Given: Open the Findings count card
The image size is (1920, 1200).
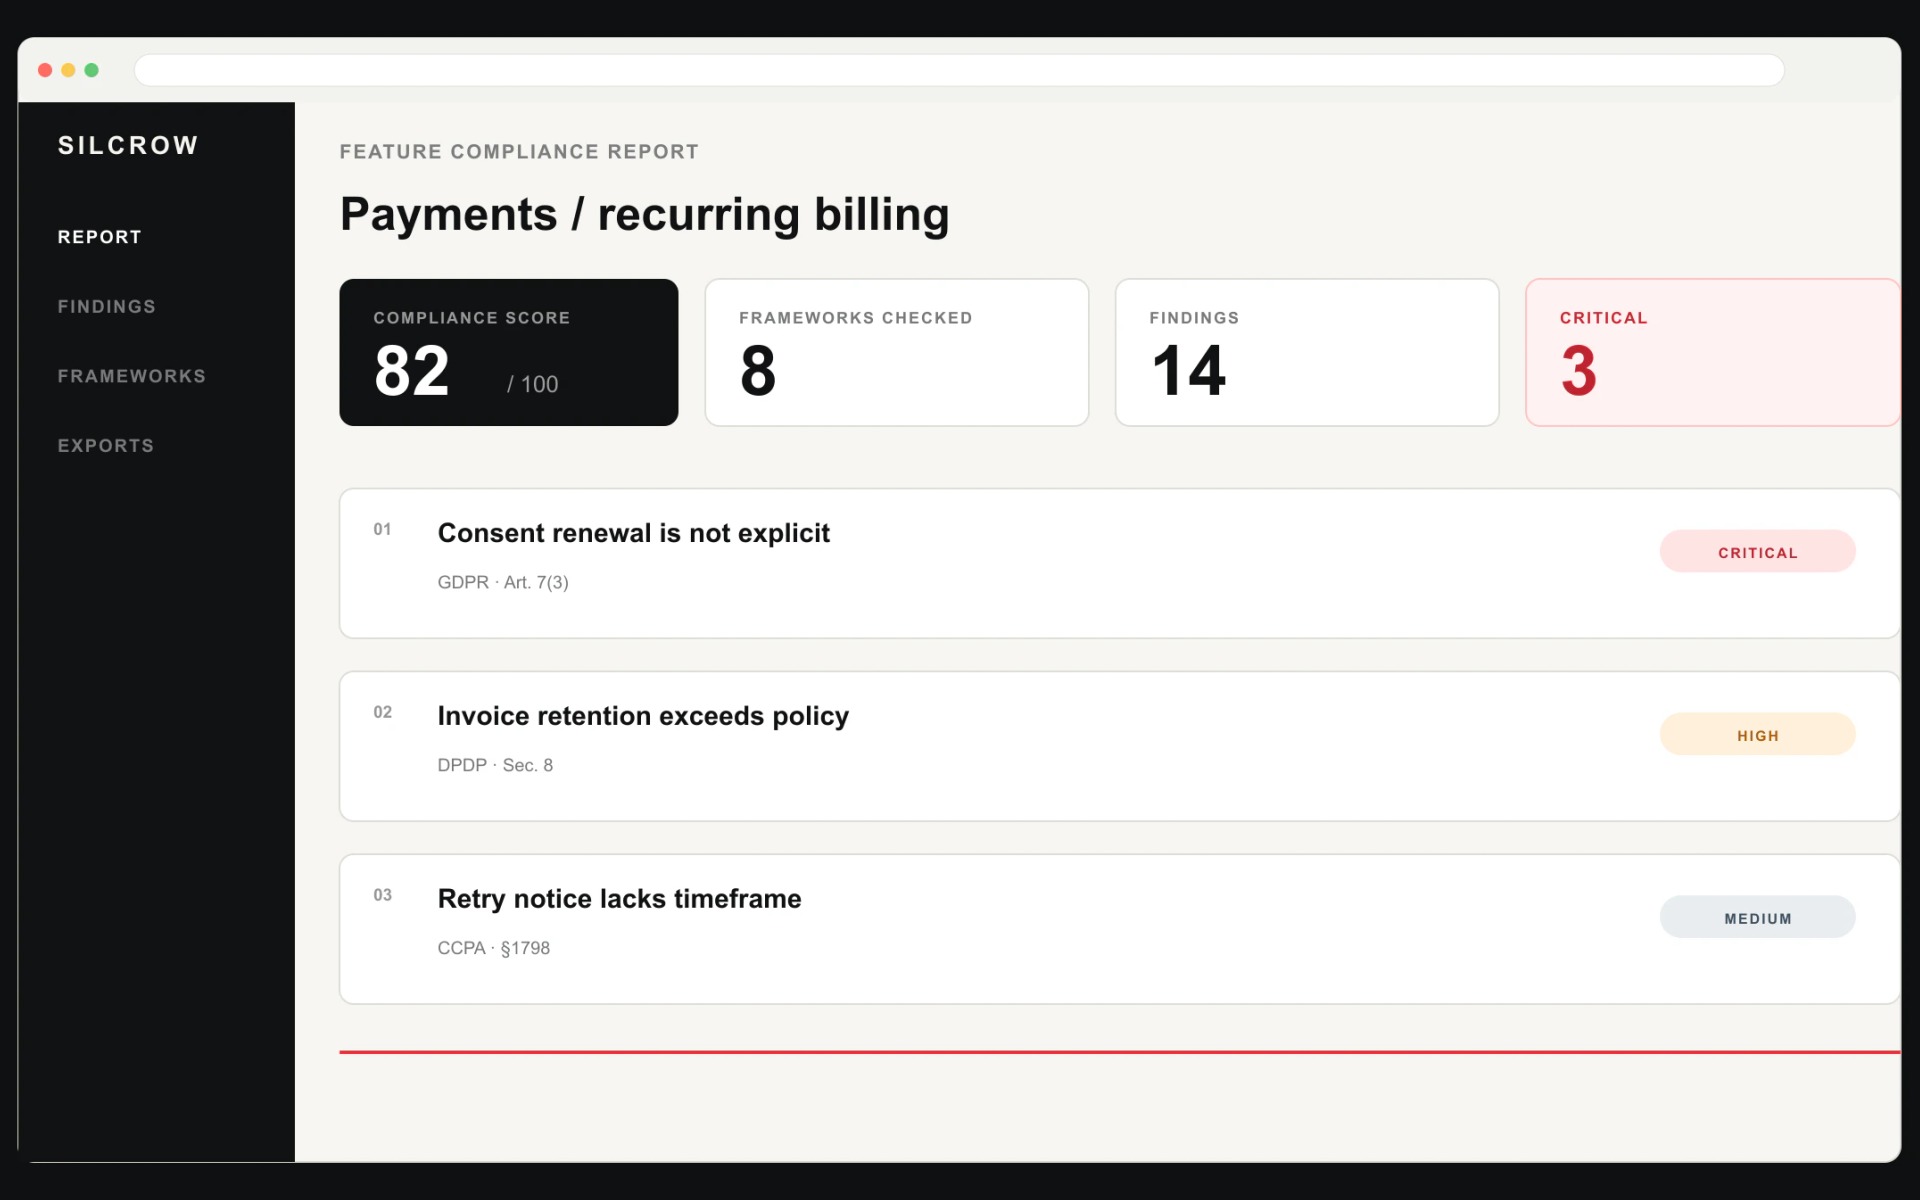Looking at the screenshot, I should tap(1306, 352).
